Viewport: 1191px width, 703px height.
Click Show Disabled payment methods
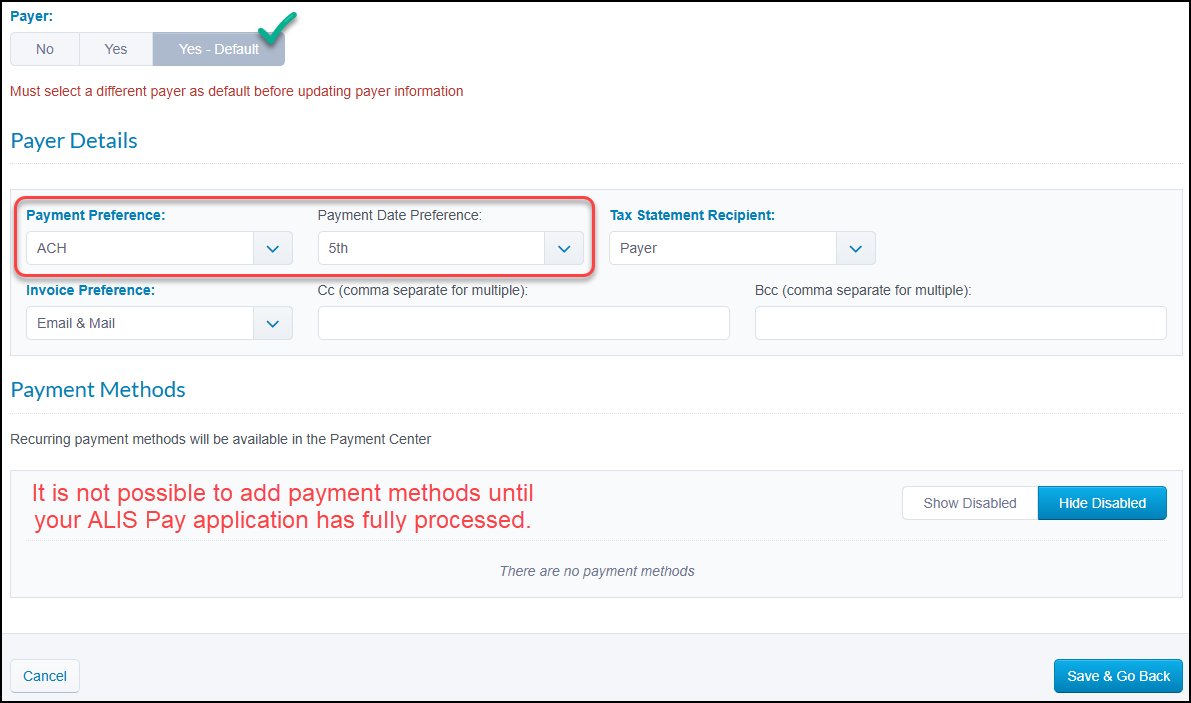pos(970,503)
